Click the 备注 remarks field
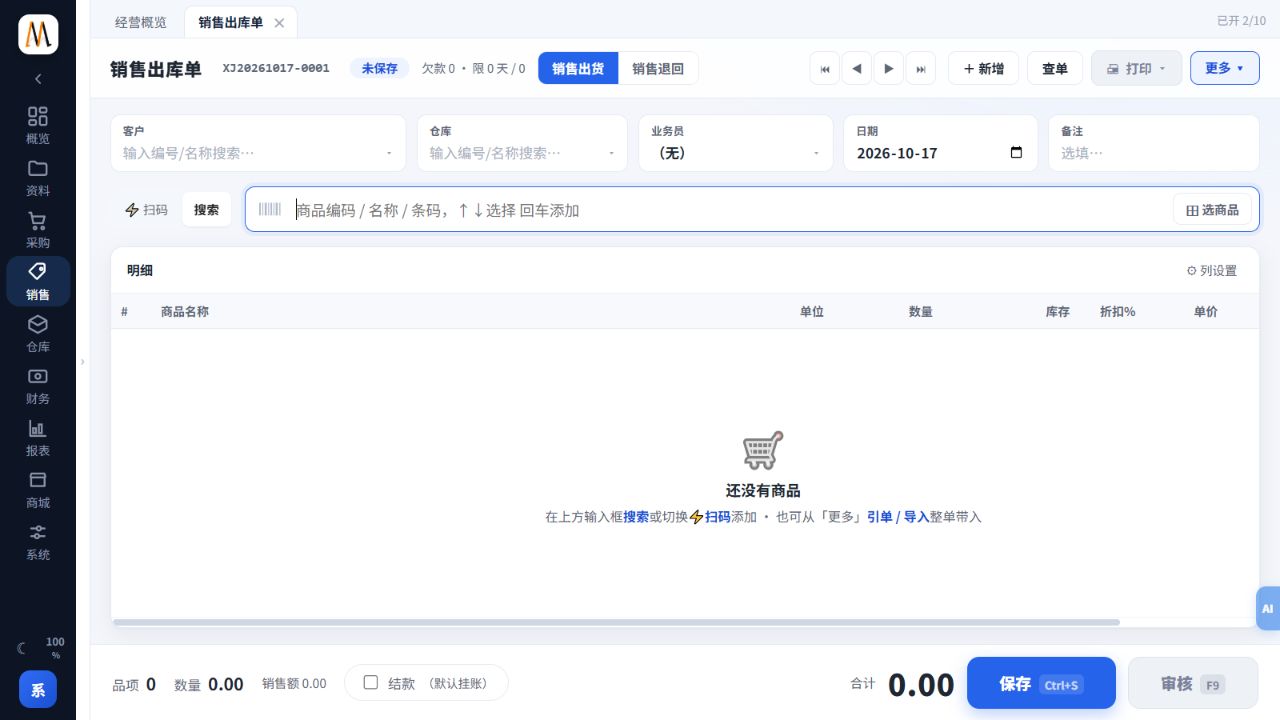Viewport: 1280px width, 720px height. tap(1154, 143)
